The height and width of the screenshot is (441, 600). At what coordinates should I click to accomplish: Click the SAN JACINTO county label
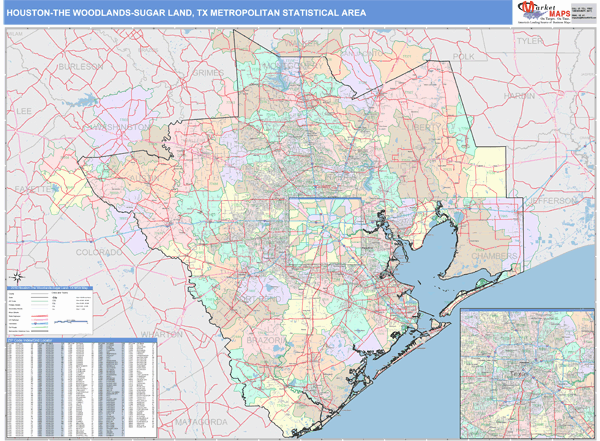360,54
